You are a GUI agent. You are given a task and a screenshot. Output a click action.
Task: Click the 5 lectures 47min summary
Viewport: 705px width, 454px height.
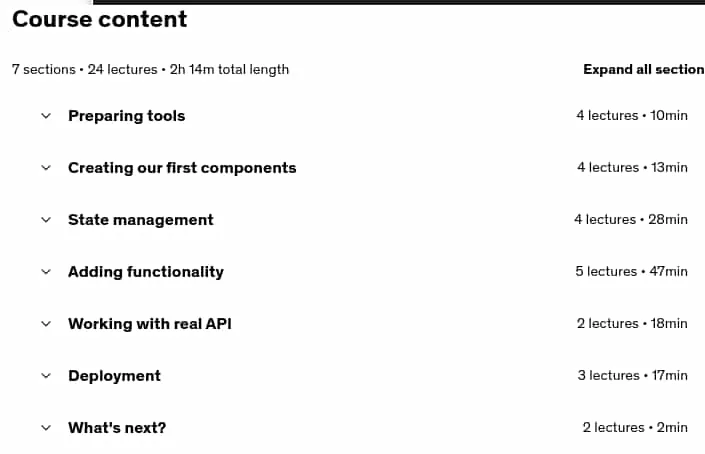click(x=631, y=272)
